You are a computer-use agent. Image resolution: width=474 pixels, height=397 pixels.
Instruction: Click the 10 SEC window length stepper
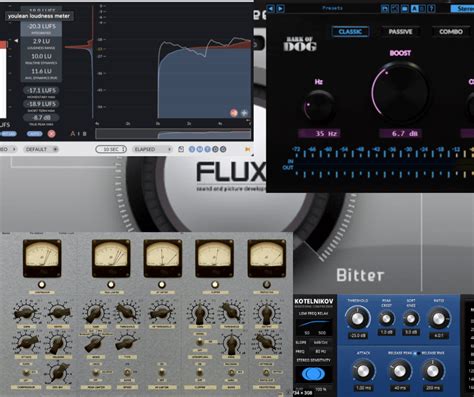[111, 149]
